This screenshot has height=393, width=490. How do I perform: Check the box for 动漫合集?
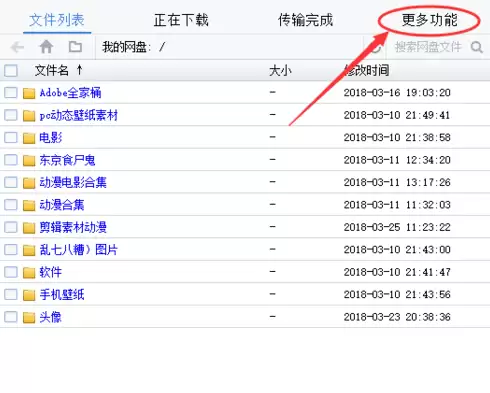pyautogui.click(x=11, y=205)
